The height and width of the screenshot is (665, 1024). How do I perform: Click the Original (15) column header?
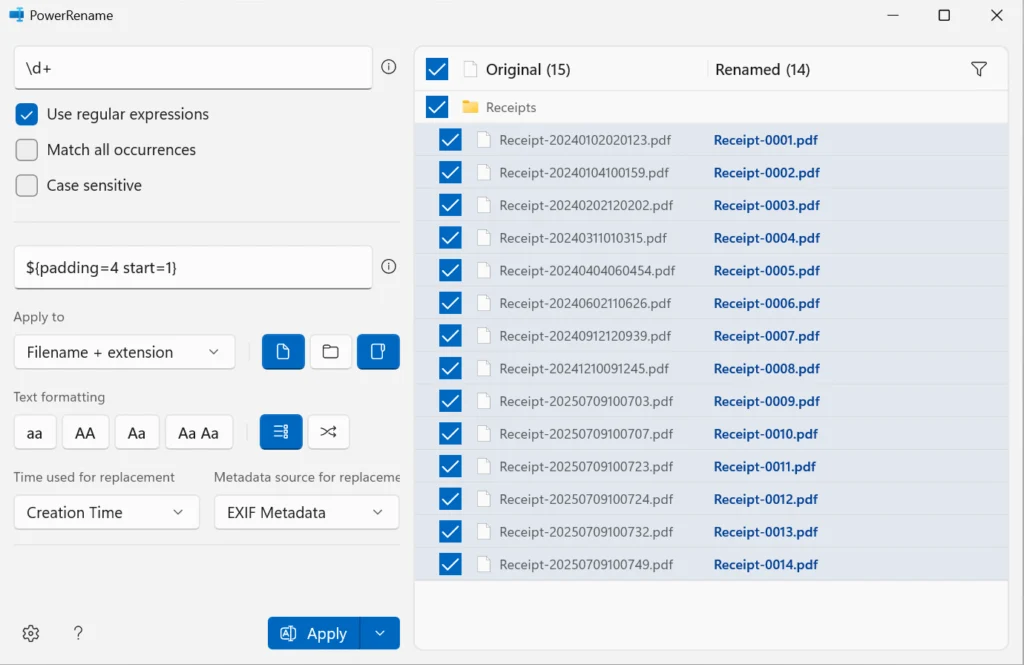tap(528, 69)
